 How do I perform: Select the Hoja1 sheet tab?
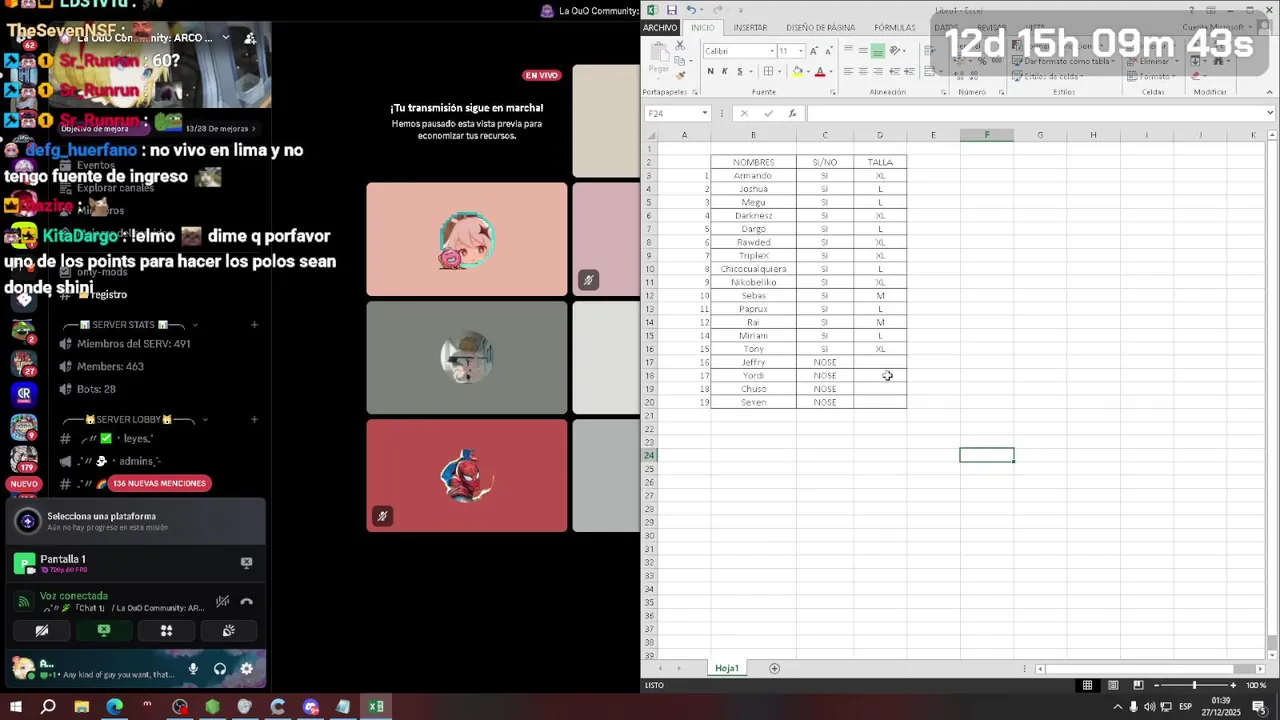(727, 668)
